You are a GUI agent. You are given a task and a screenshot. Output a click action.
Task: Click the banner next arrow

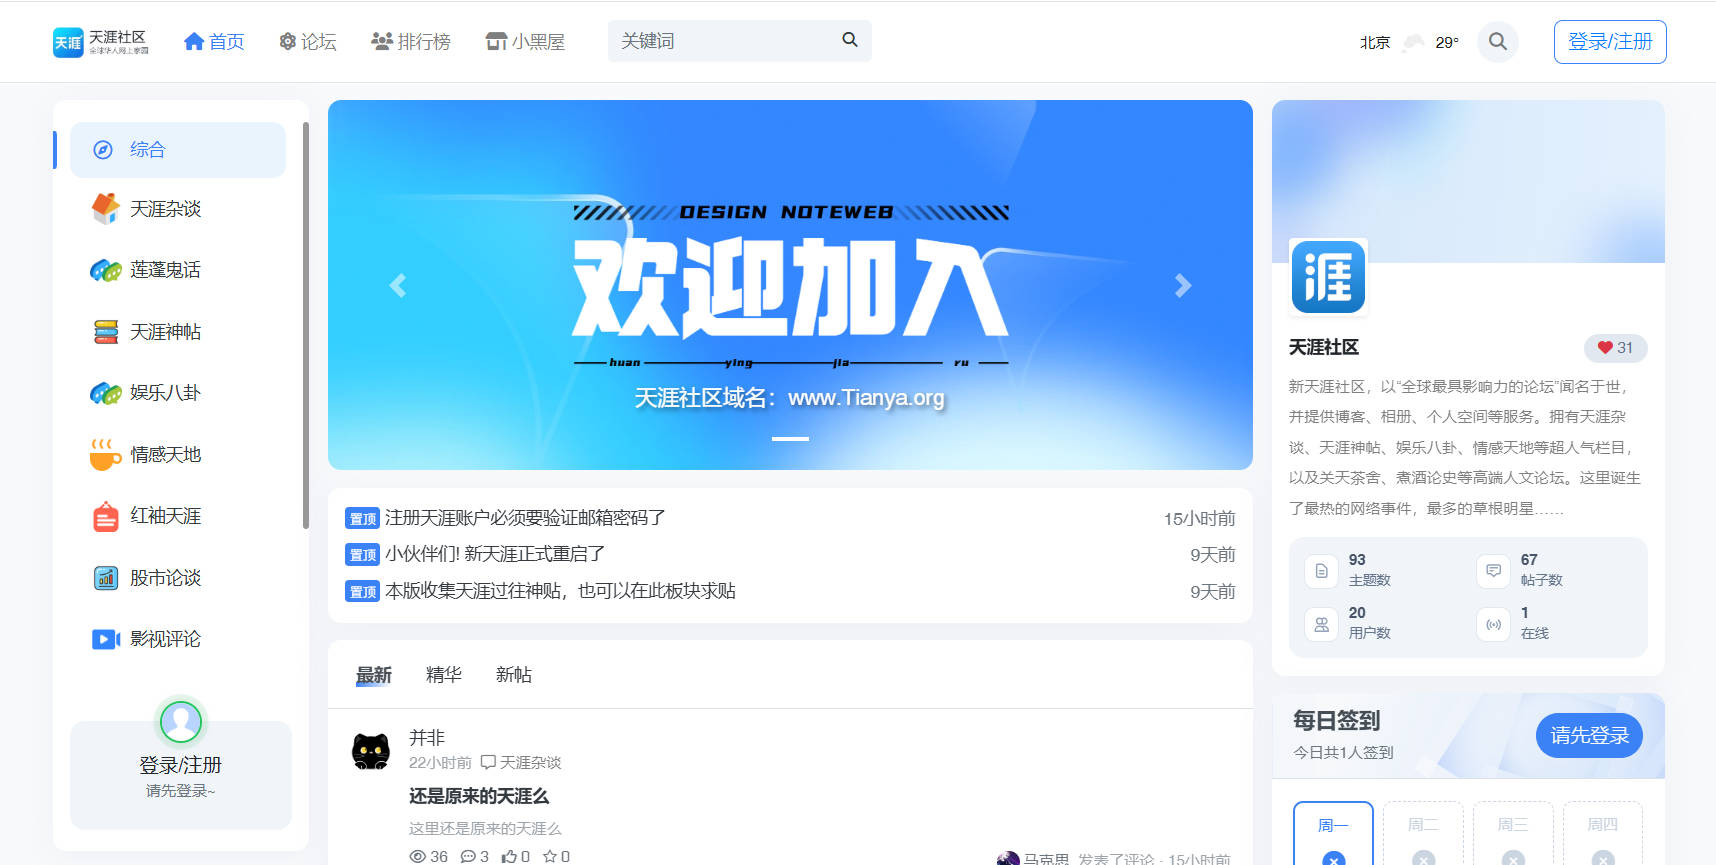pos(1183,286)
